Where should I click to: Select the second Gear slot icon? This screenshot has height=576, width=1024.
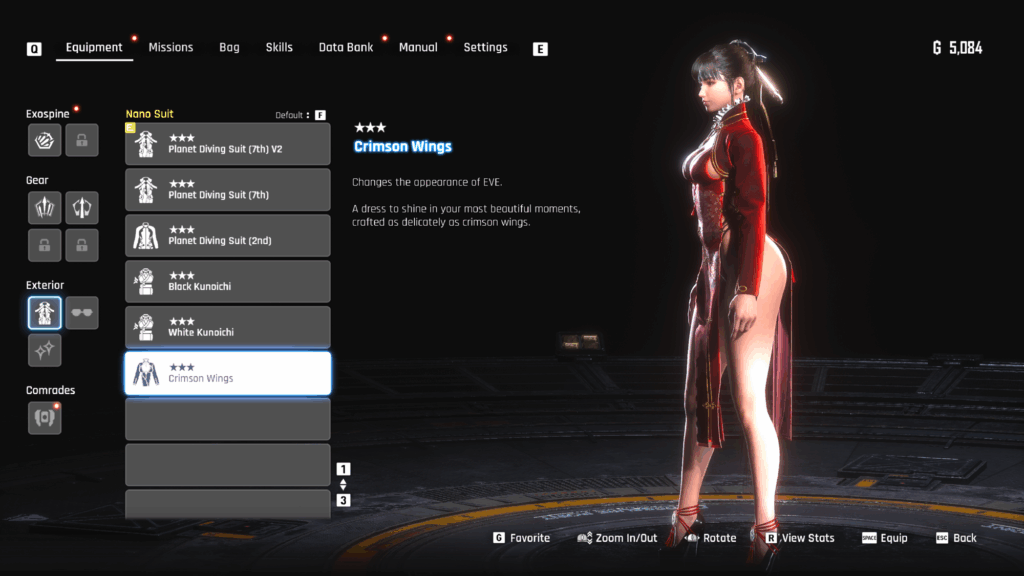click(82, 208)
